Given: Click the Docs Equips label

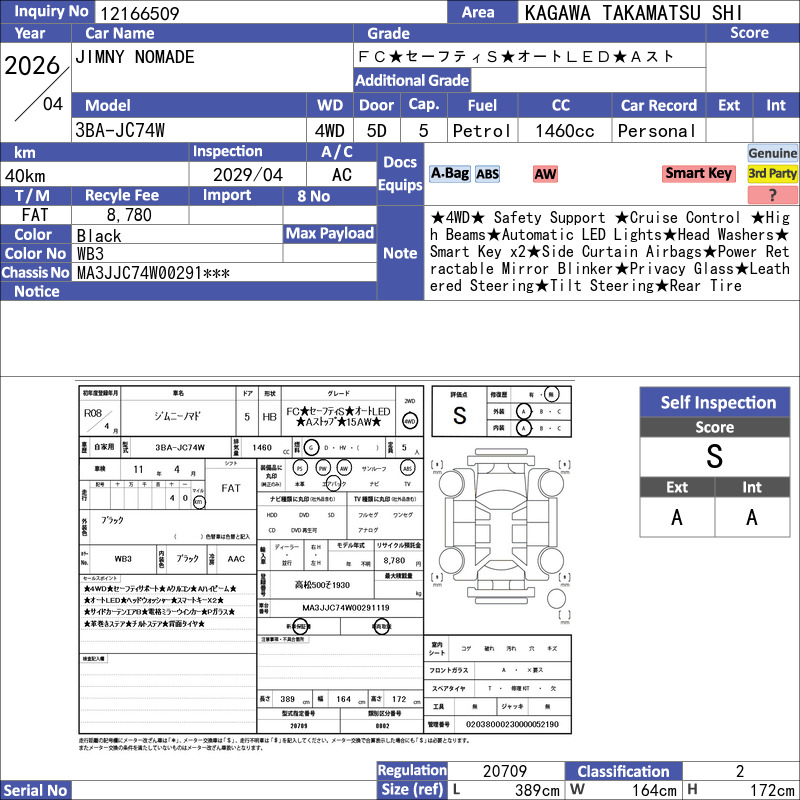Looking at the screenshot, I should click(400, 173).
